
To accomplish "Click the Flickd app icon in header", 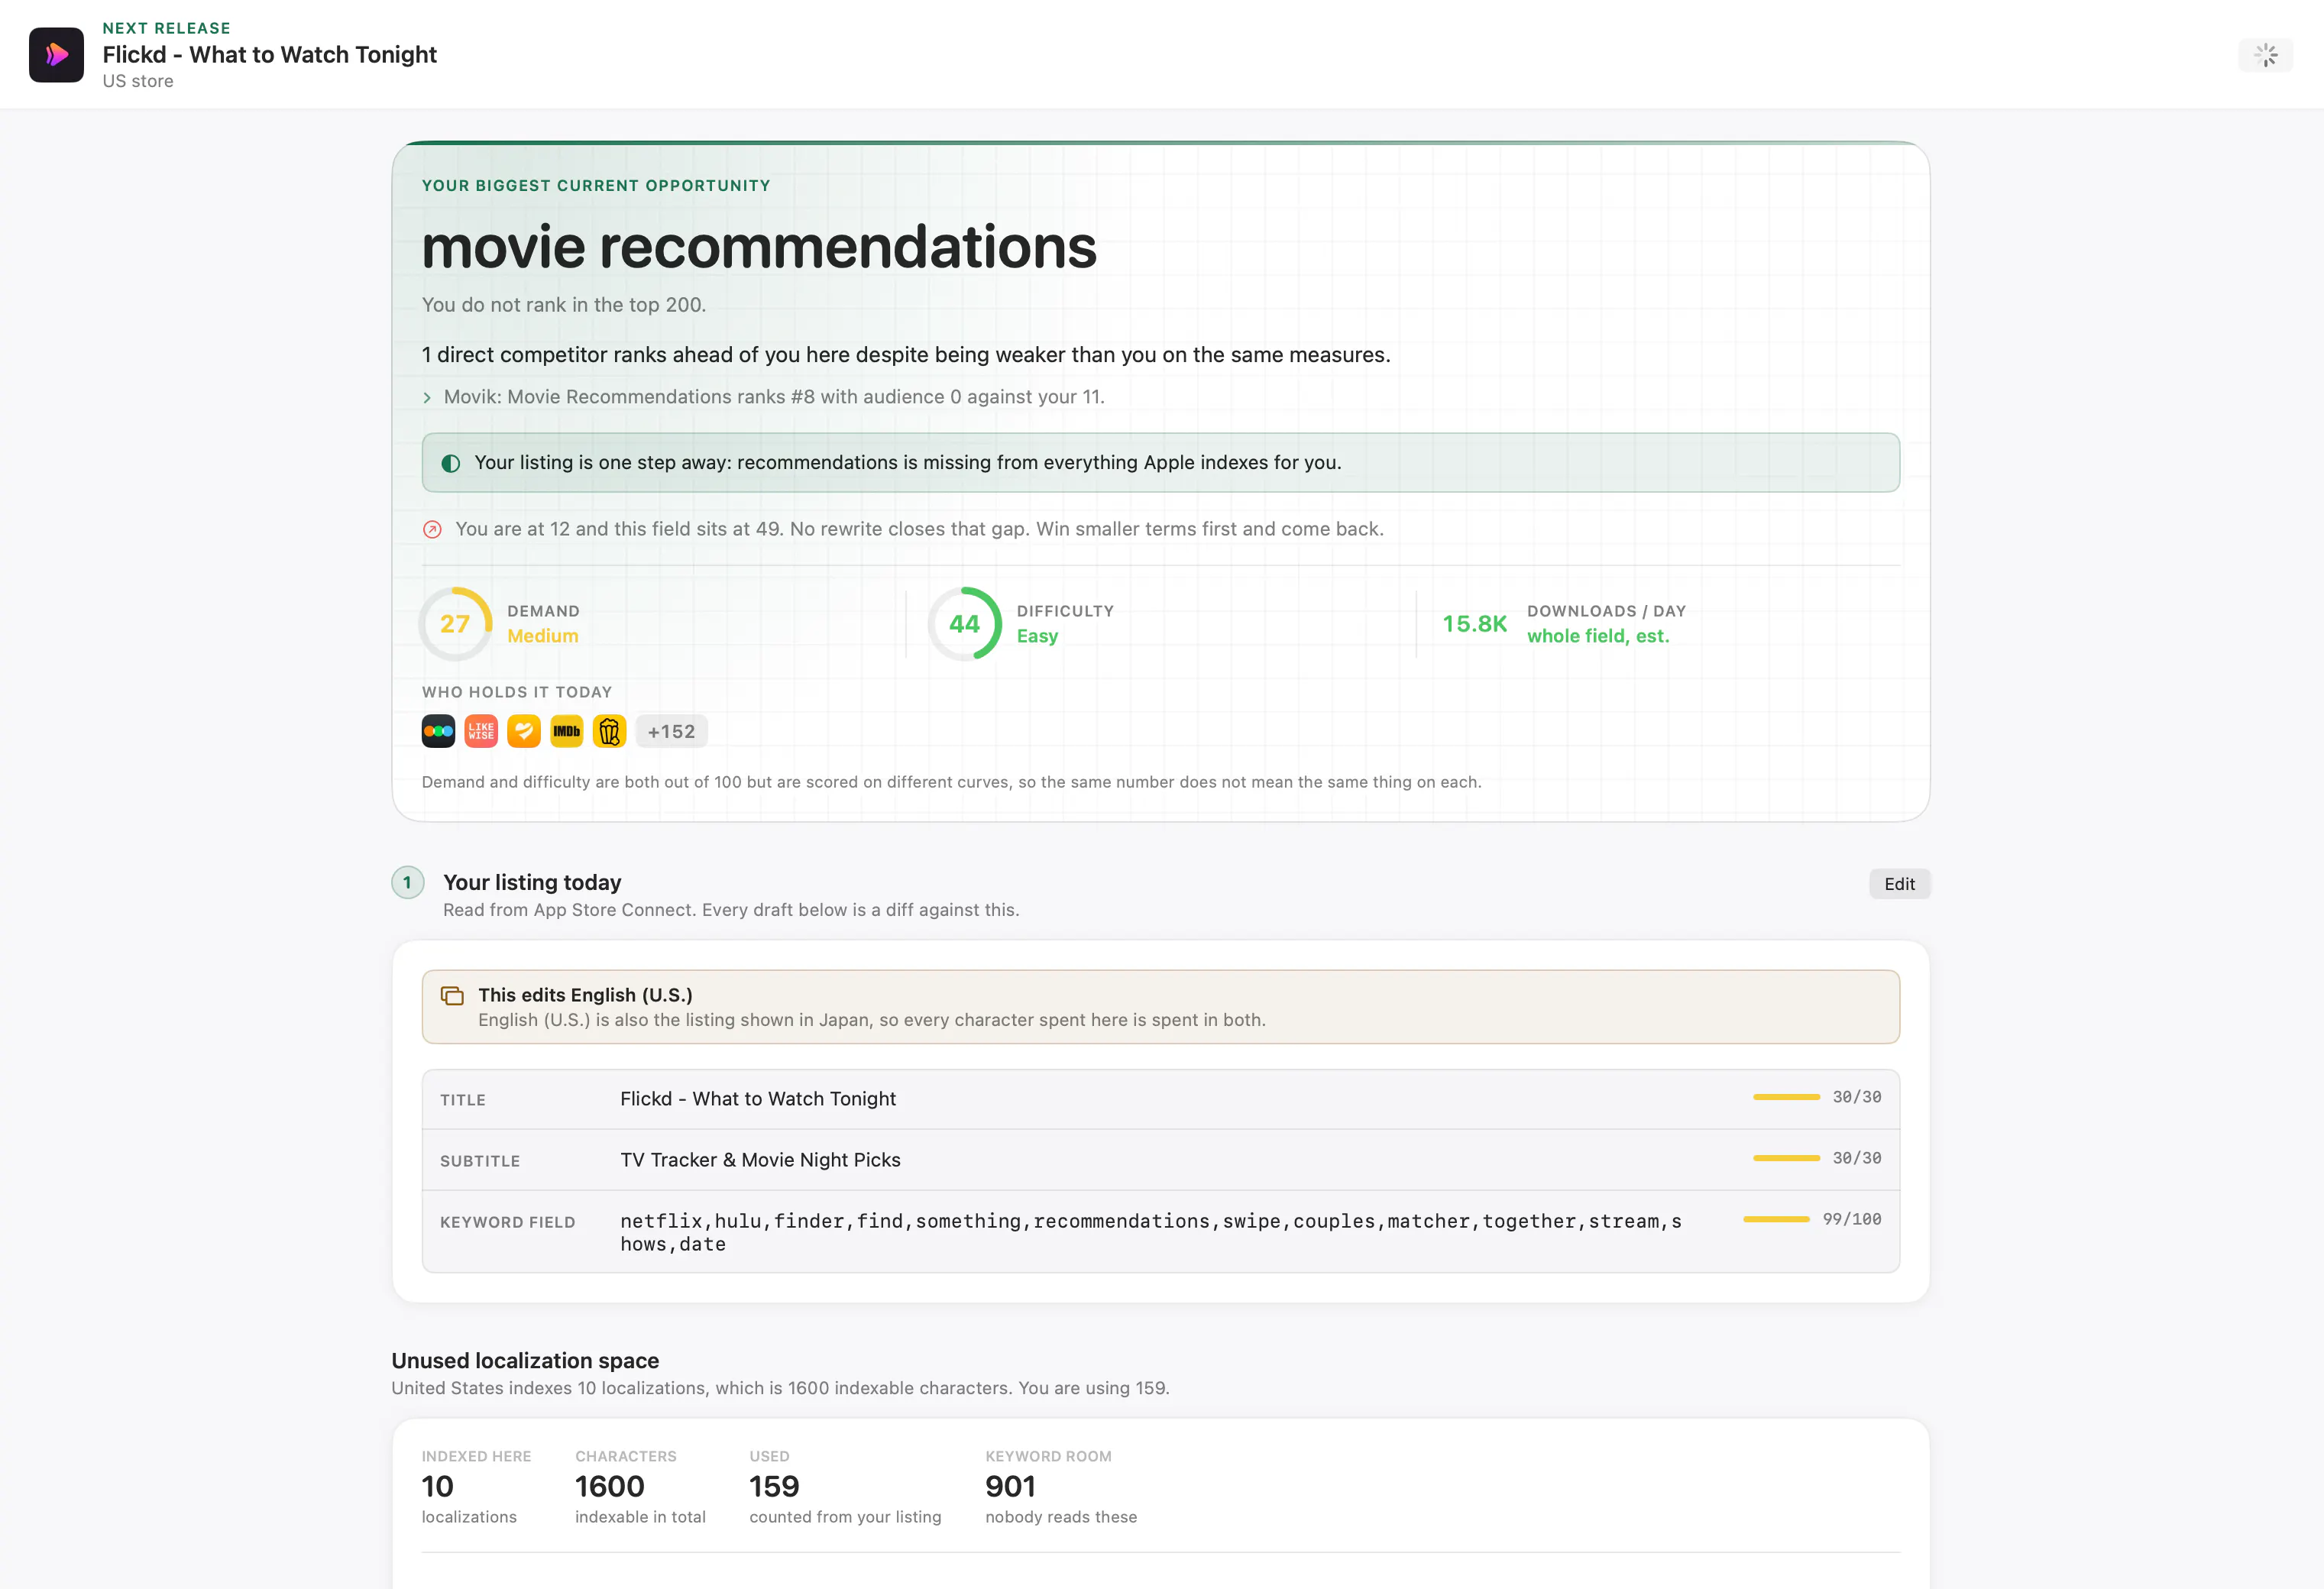I will pos(56,55).
